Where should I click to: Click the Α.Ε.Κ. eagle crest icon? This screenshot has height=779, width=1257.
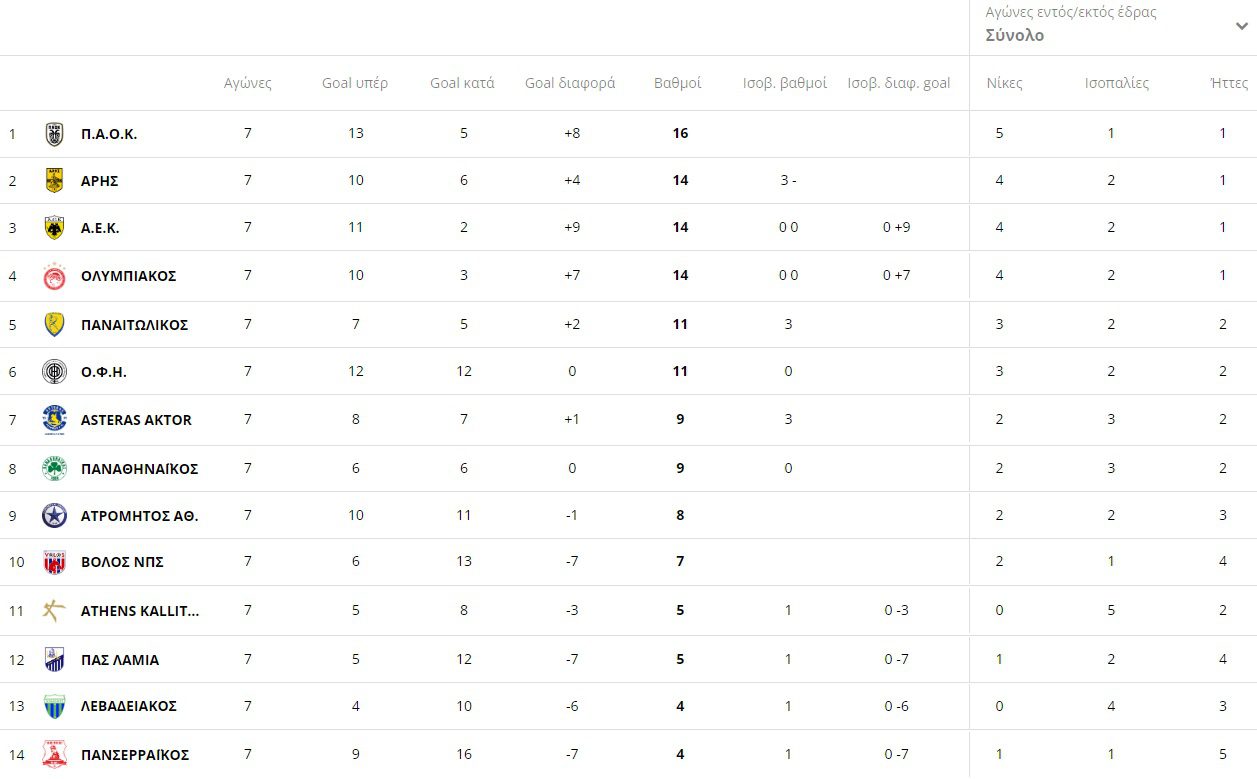point(55,228)
